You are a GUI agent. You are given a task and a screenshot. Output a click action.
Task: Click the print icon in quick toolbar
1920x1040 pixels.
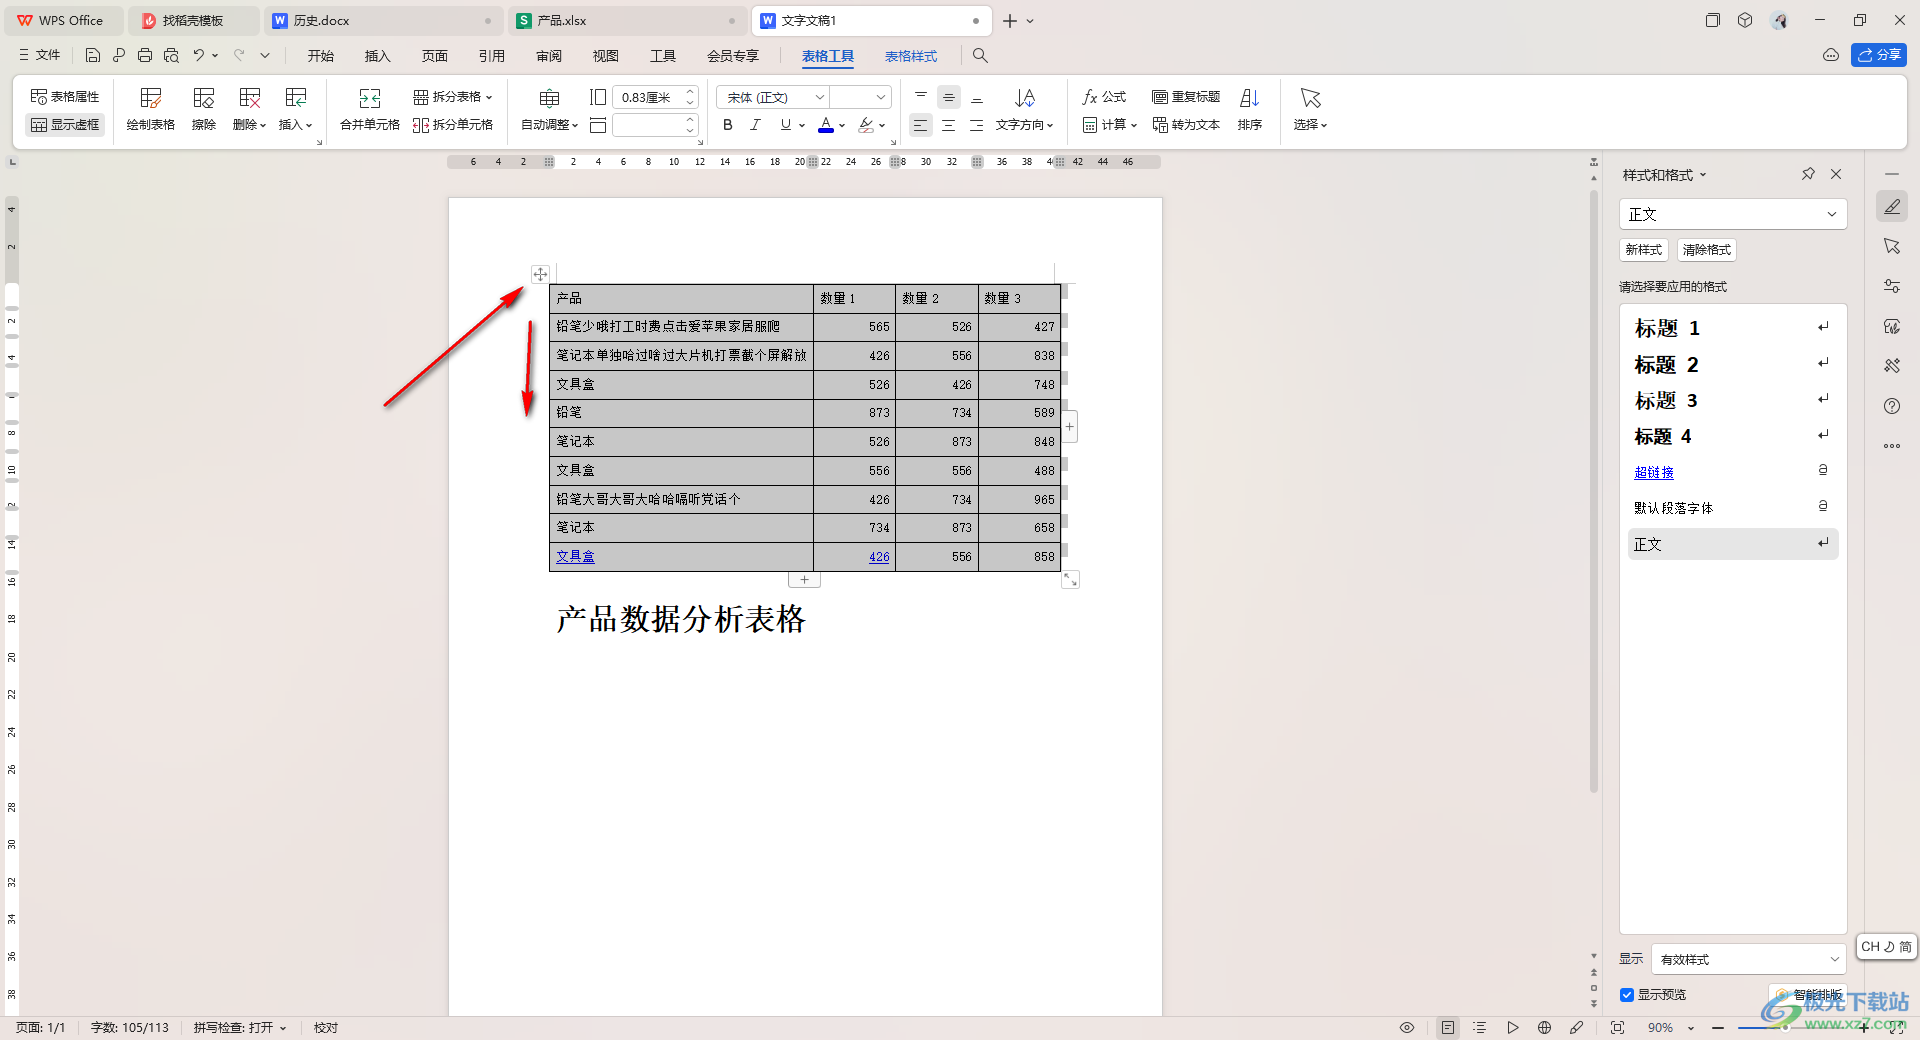tap(145, 56)
